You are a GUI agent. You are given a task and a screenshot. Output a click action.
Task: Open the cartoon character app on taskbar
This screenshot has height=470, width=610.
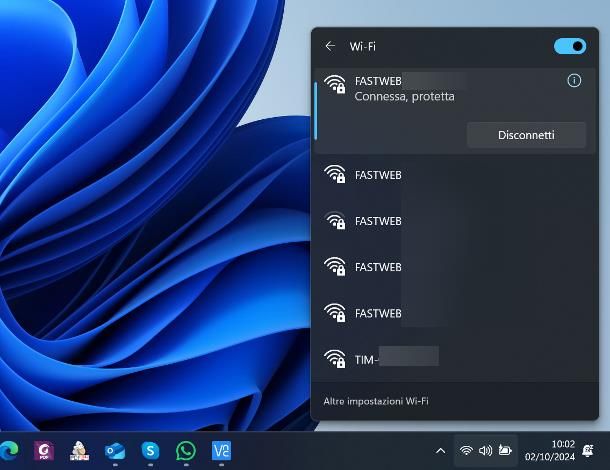click(79, 451)
